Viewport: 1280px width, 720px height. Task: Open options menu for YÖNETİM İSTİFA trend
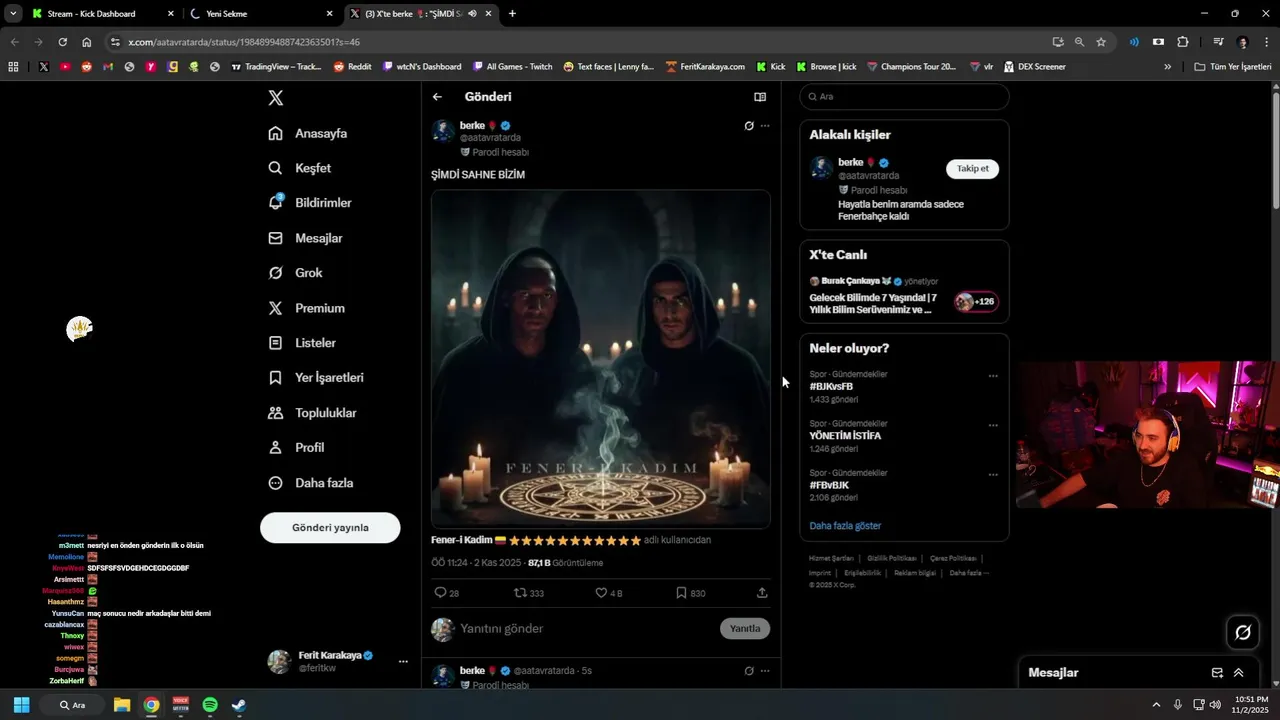pos(993,425)
